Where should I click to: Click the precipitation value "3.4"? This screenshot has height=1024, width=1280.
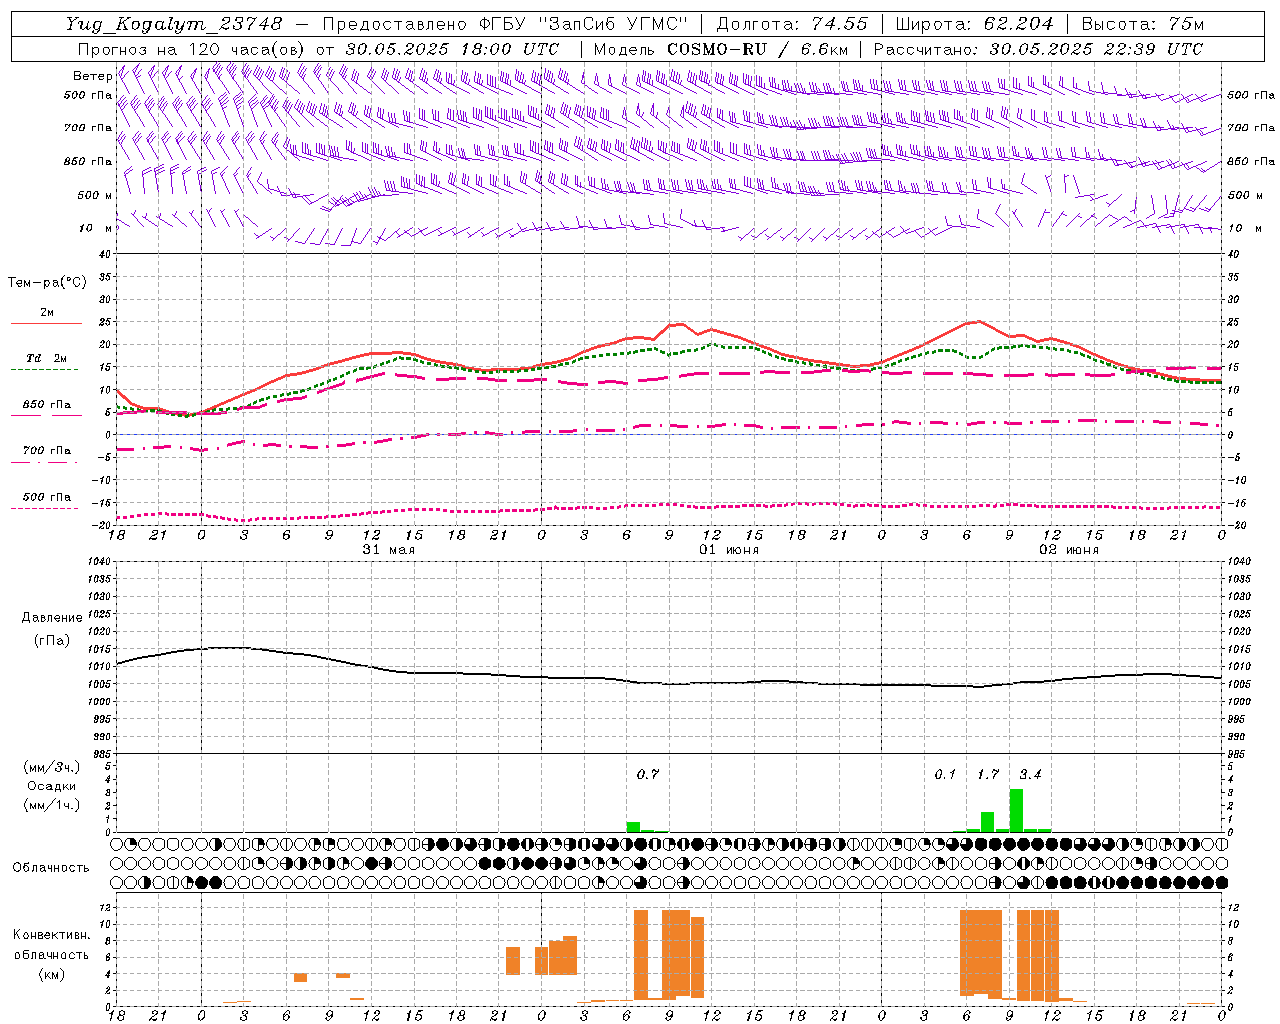coord(1030,774)
